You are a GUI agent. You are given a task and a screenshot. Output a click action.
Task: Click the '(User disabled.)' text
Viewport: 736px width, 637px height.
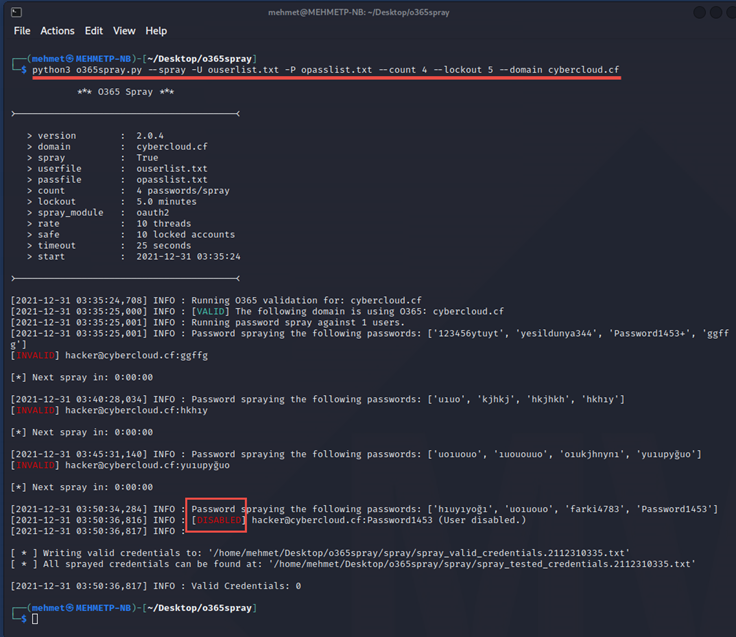pos(482,520)
